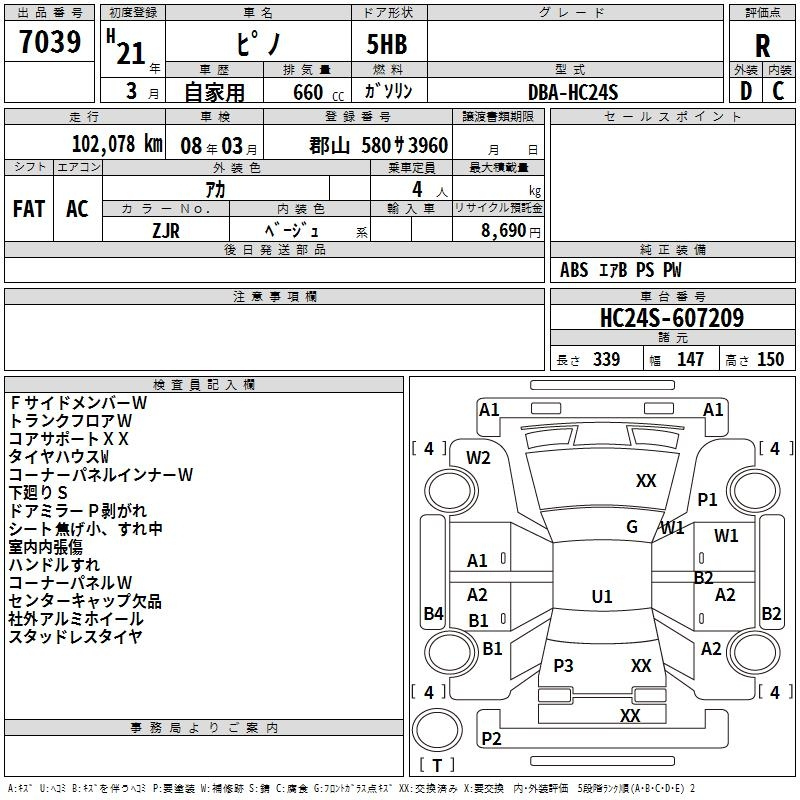Click the exterior grade D

click(745, 91)
